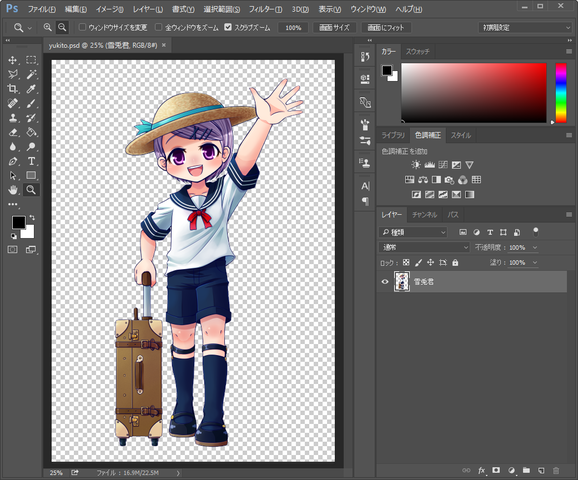Screen dimensions: 578x480
Task: Select the Brush tool
Action: pos(31,104)
